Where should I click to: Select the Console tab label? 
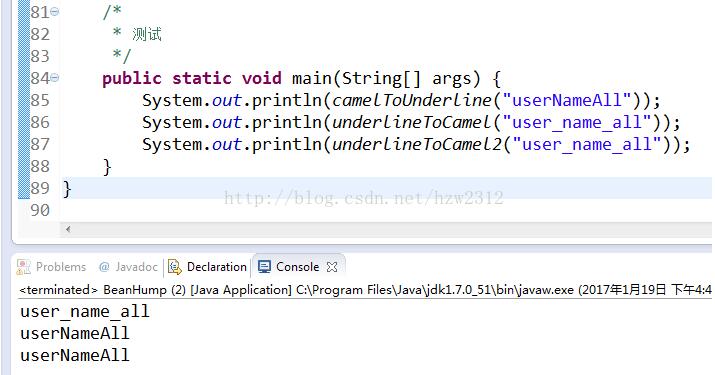[x=297, y=267]
